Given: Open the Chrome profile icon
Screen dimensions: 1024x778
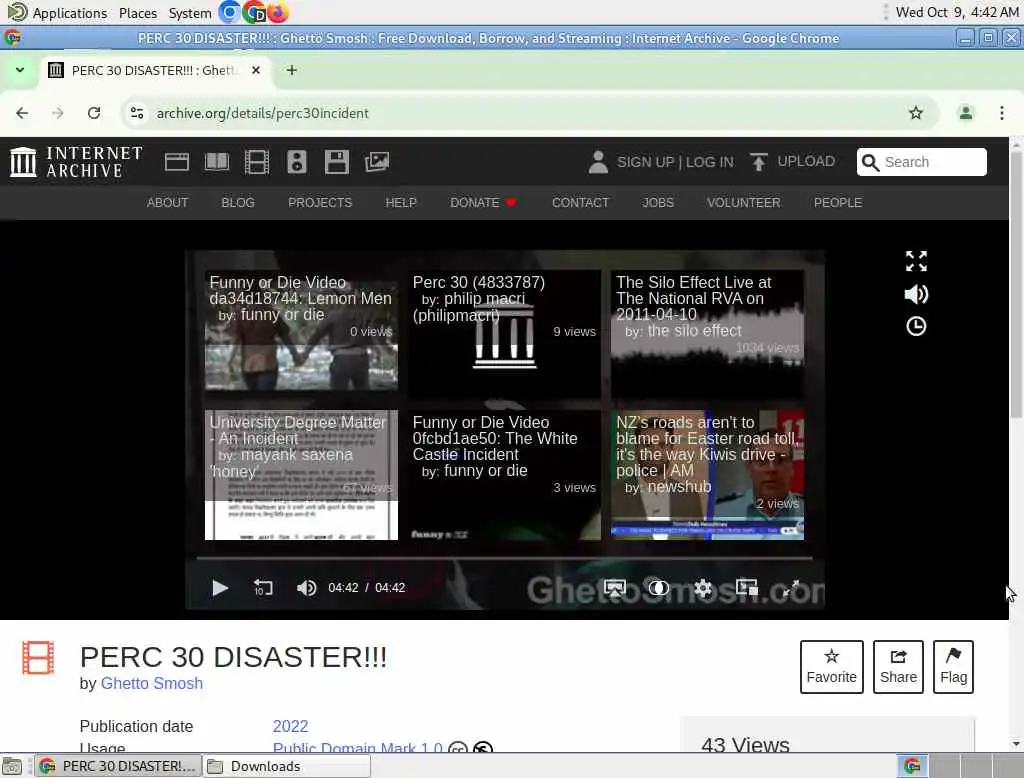Looking at the screenshot, I should tap(965, 113).
